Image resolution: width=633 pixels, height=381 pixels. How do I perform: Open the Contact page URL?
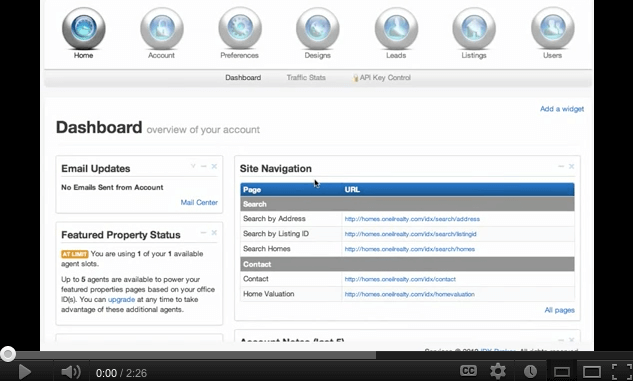tap(400, 279)
